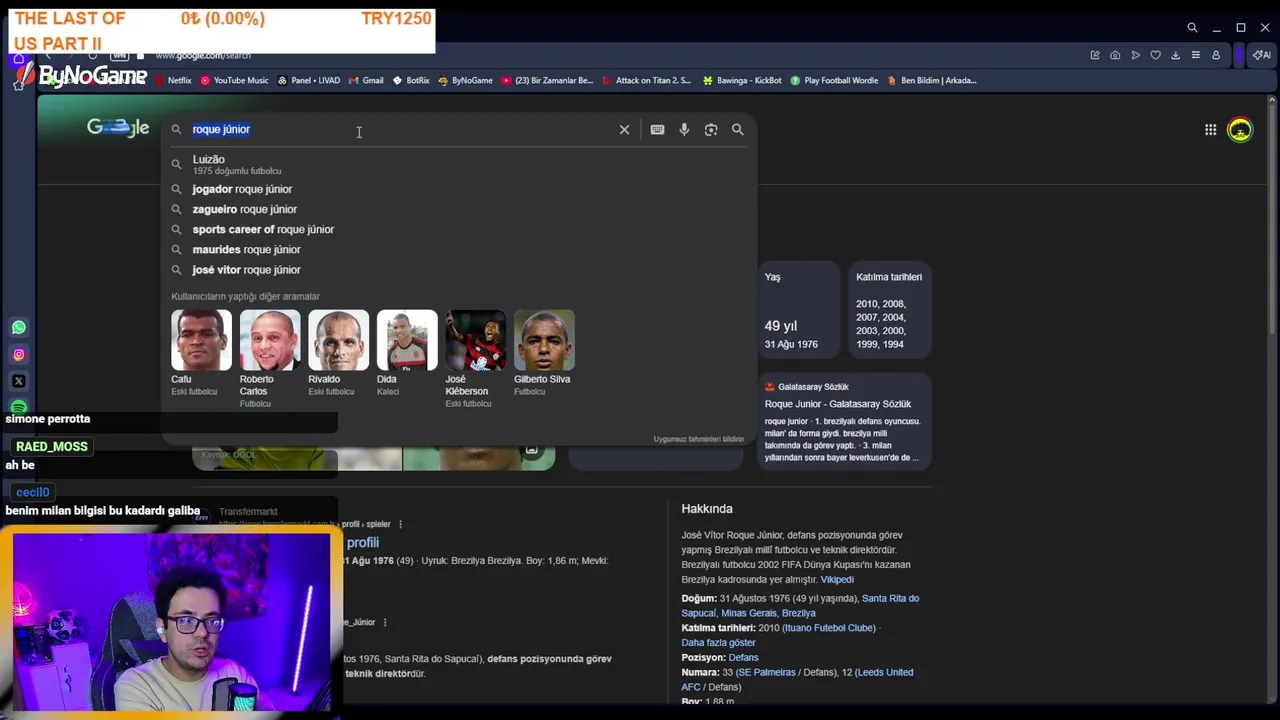
Task: Clear the Google search box
Action: pos(624,129)
